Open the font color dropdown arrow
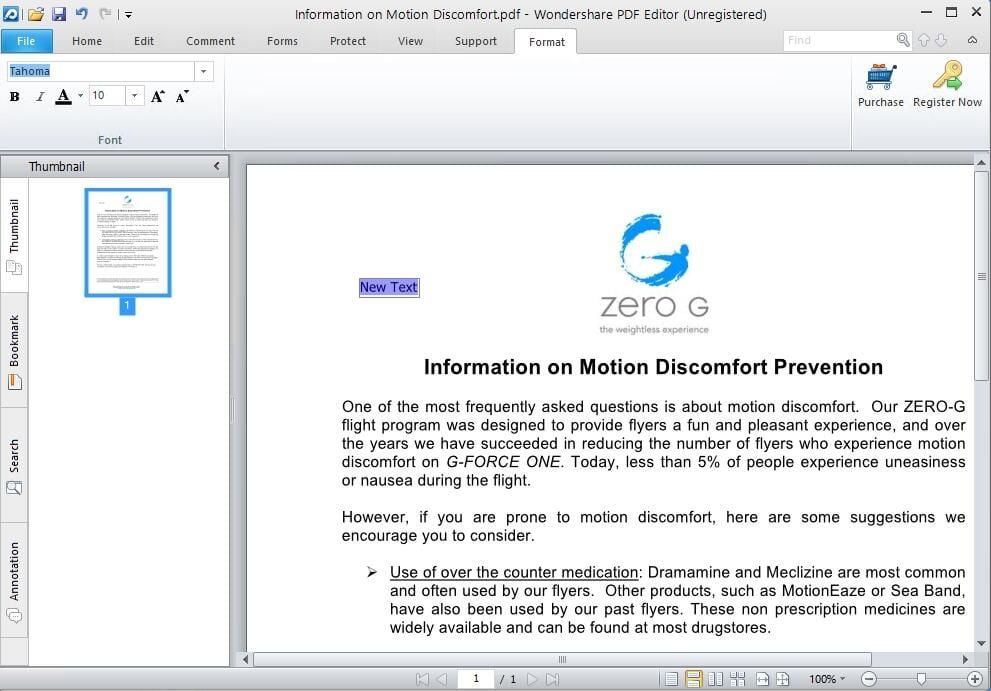Screen dimensions: 991x691 point(80,96)
